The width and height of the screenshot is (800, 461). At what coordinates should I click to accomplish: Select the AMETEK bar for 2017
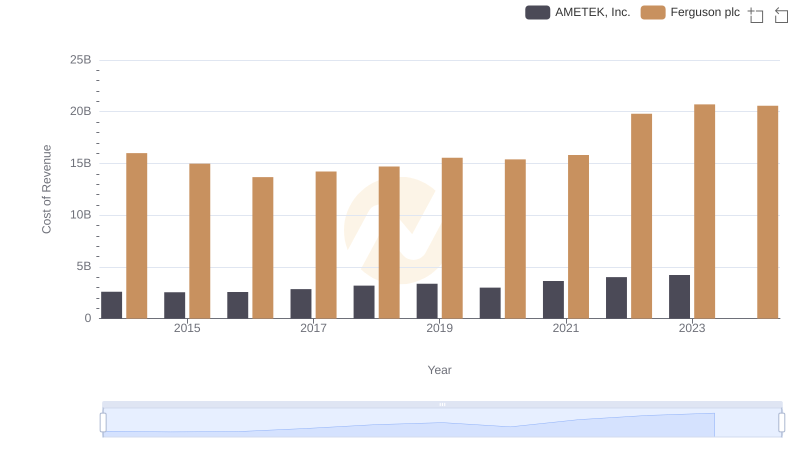301,304
